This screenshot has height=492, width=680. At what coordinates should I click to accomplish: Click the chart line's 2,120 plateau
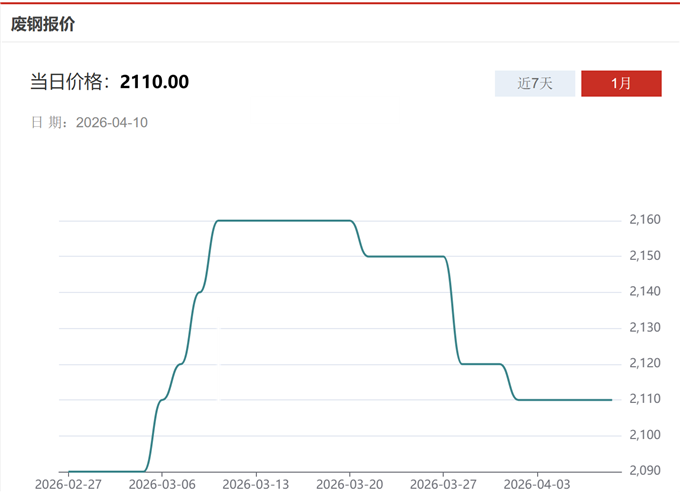point(480,364)
